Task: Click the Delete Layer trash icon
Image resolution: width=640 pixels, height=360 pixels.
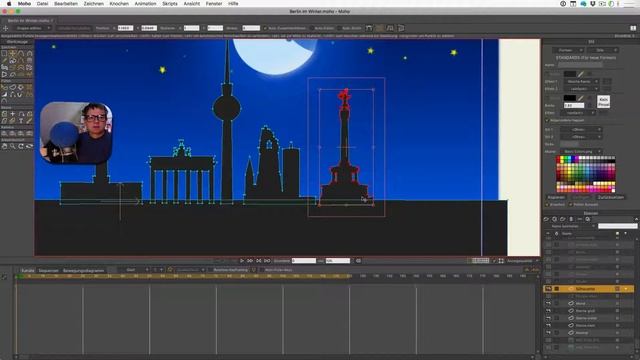Action: [x=571, y=219]
